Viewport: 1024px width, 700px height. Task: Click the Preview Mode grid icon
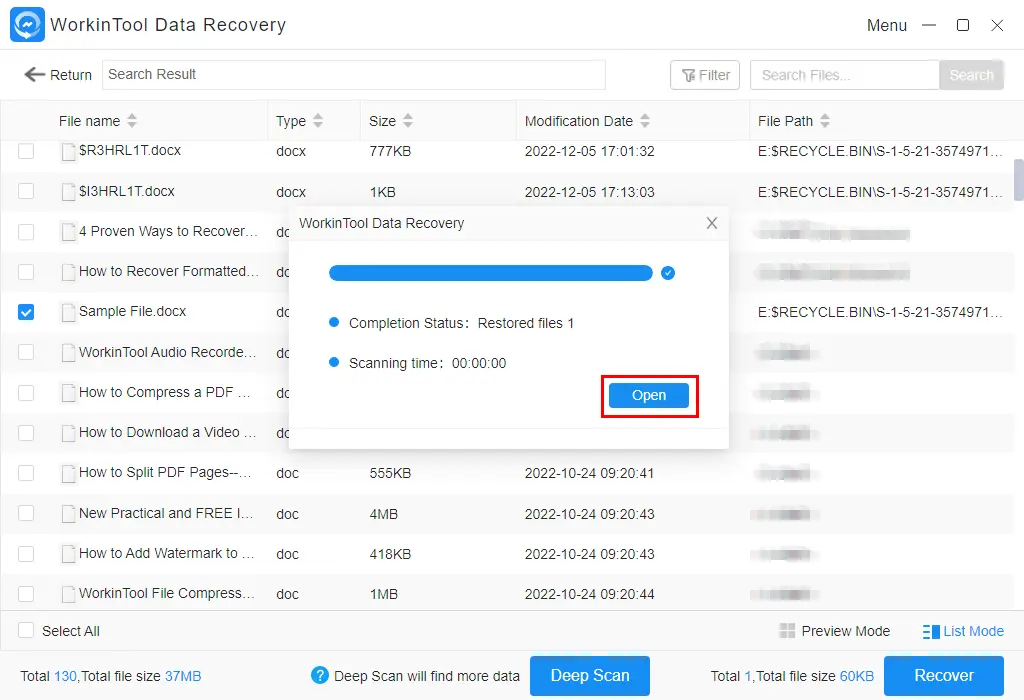(x=788, y=631)
